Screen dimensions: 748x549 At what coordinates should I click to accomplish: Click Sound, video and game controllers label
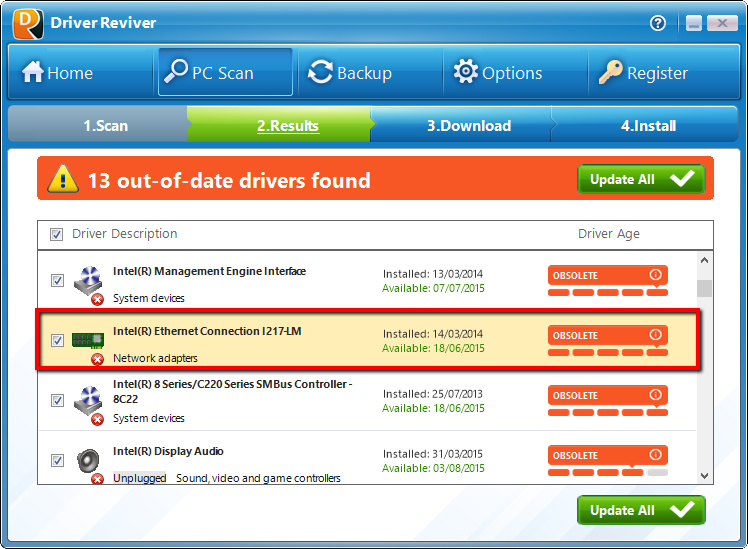point(258,478)
